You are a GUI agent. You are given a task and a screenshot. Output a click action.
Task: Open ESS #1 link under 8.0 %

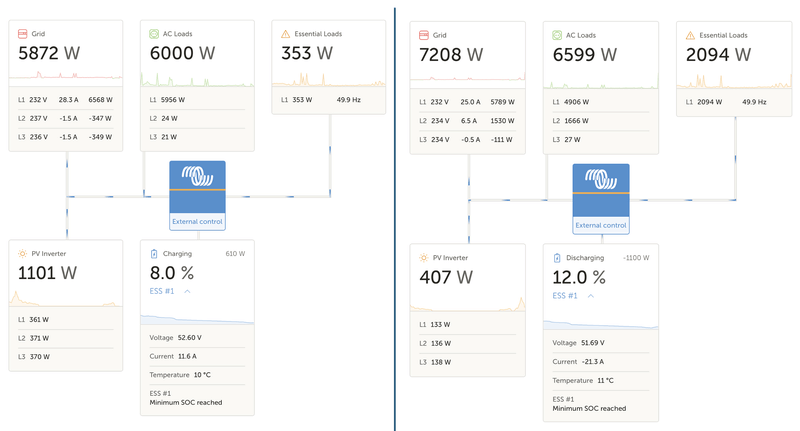click(162, 291)
